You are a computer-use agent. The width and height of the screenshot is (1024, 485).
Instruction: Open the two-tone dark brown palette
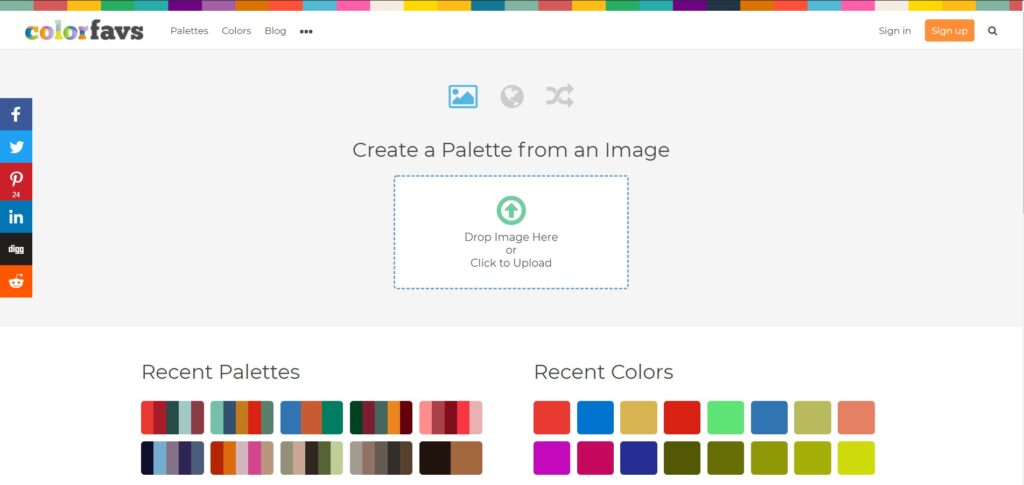(451, 458)
